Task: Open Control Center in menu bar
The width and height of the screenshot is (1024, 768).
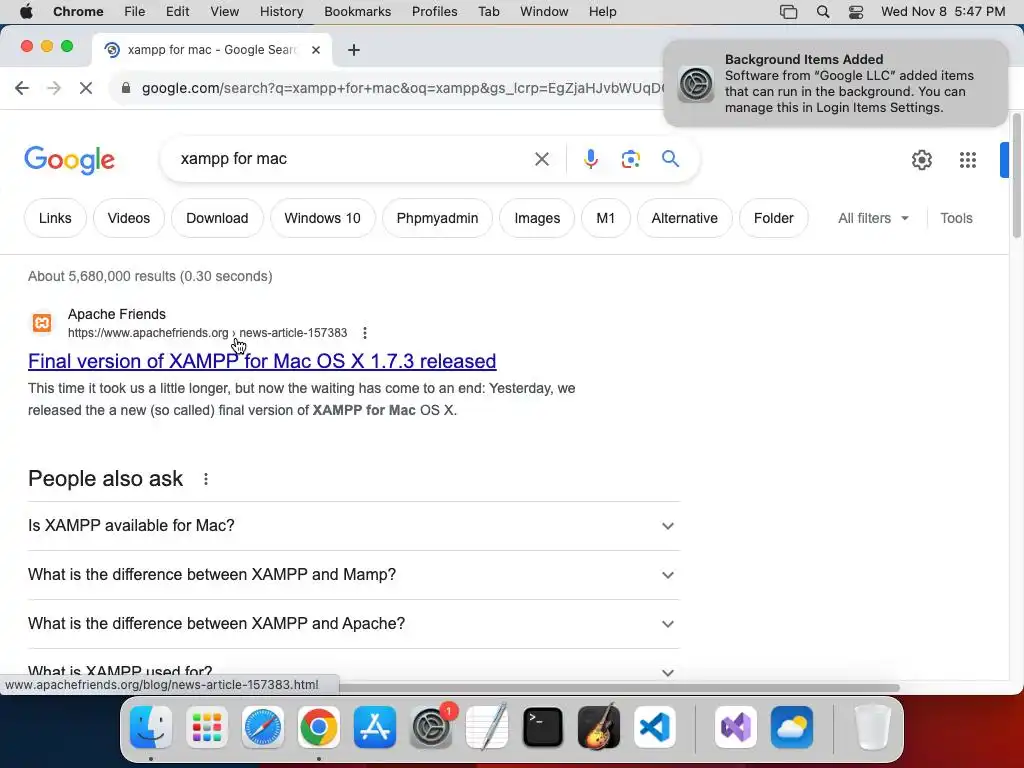Action: coord(856,12)
